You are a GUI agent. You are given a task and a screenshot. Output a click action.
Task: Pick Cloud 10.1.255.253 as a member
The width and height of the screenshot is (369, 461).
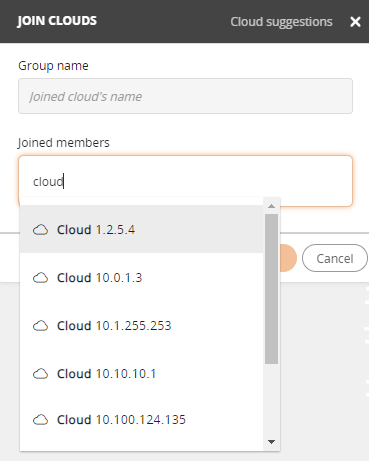point(142,325)
